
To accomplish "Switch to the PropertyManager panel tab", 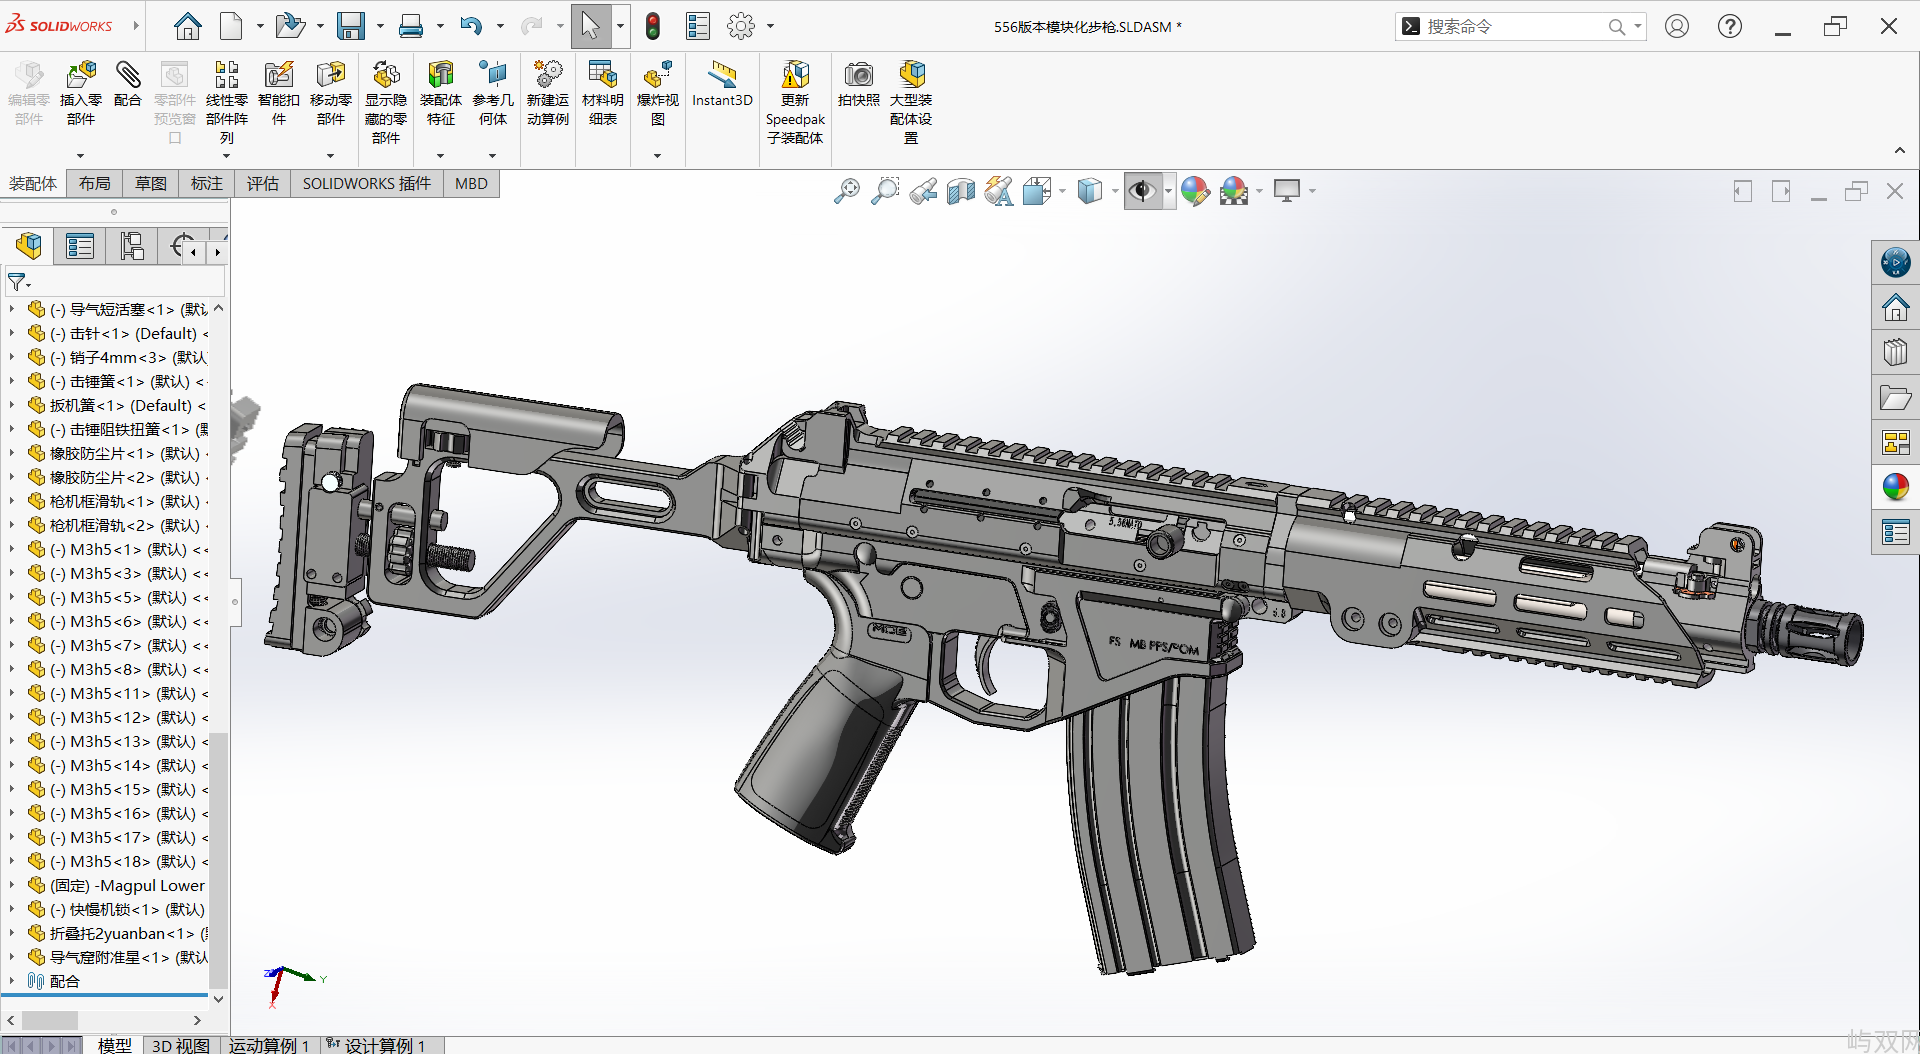I will click(80, 246).
